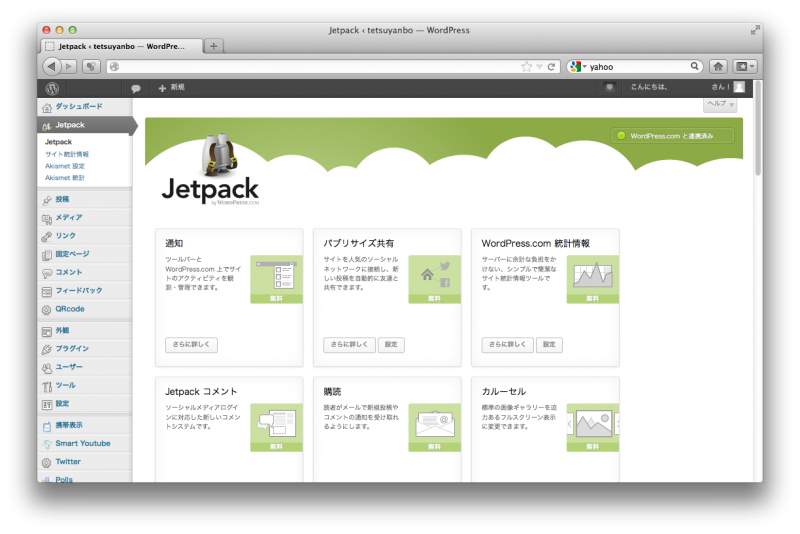Click the パブリサイズ共有 card thumbnail
This screenshot has height=534, width=800.
click(x=435, y=279)
